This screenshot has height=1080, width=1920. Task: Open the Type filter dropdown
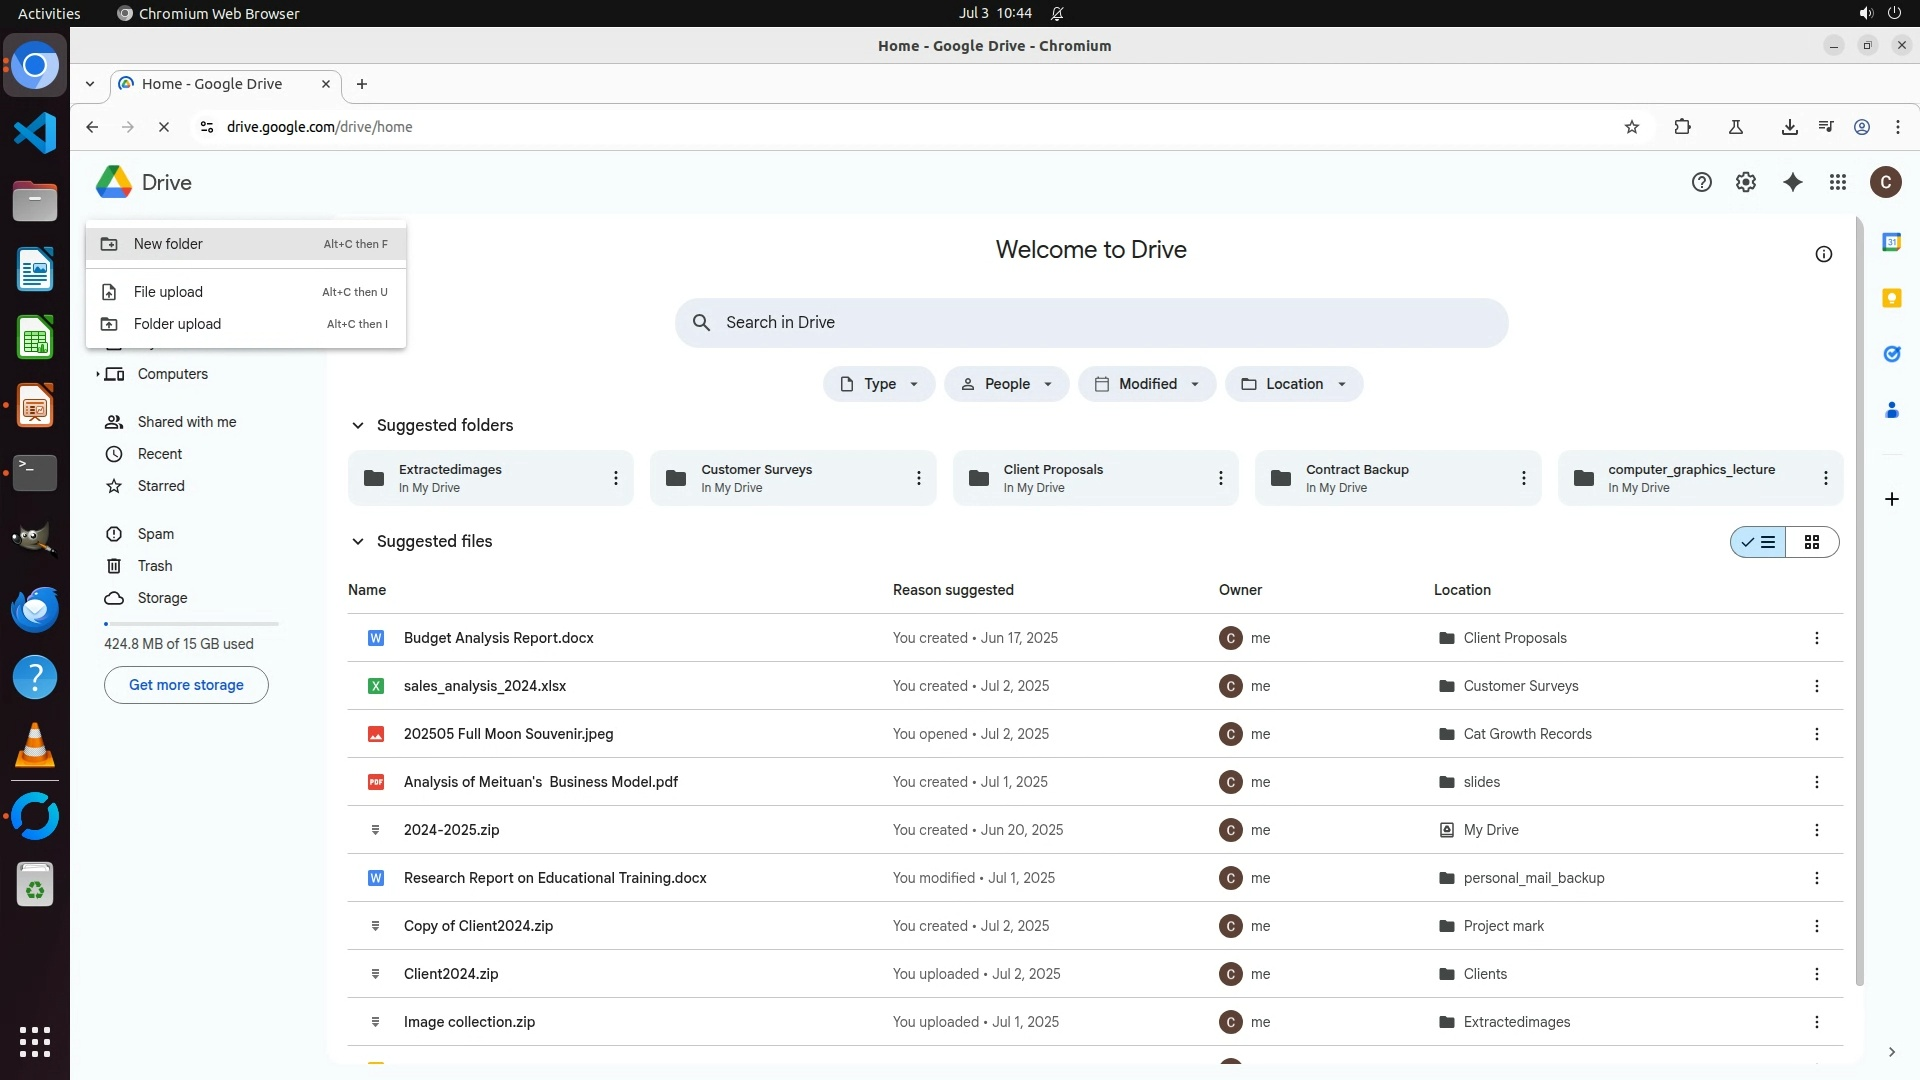coord(879,384)
